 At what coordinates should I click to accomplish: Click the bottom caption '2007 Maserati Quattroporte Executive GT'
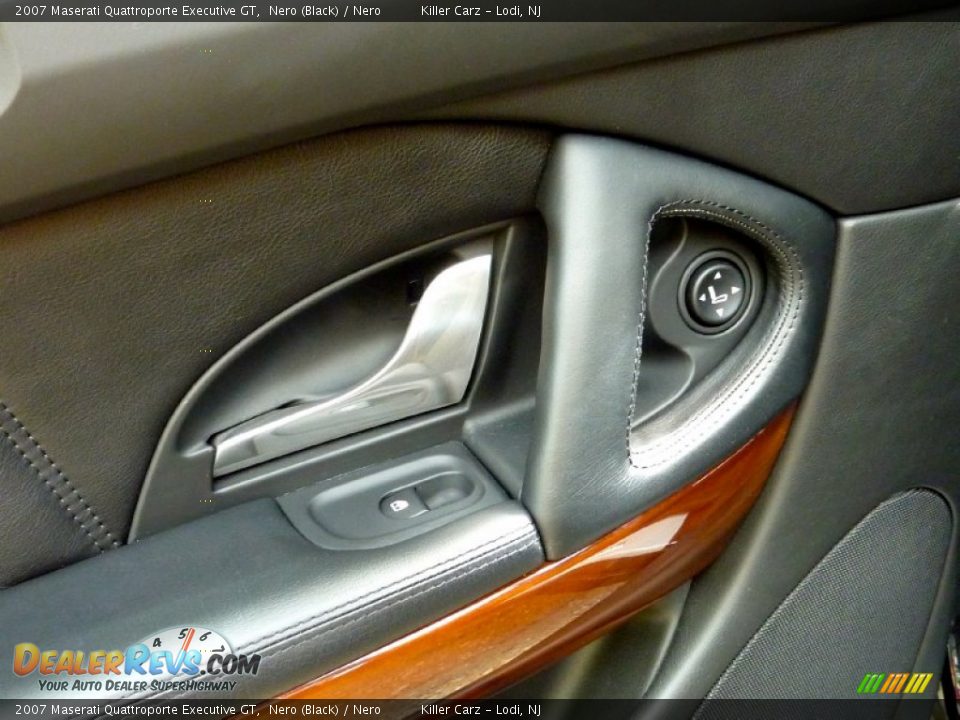click(x=135, y=710)
